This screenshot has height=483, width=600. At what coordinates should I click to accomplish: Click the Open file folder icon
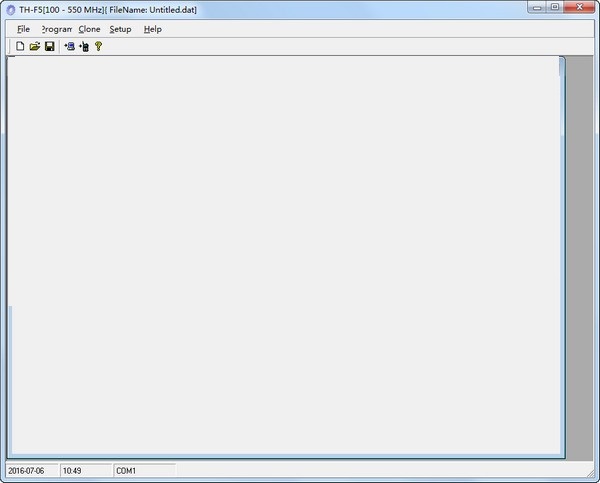(35, 46)
